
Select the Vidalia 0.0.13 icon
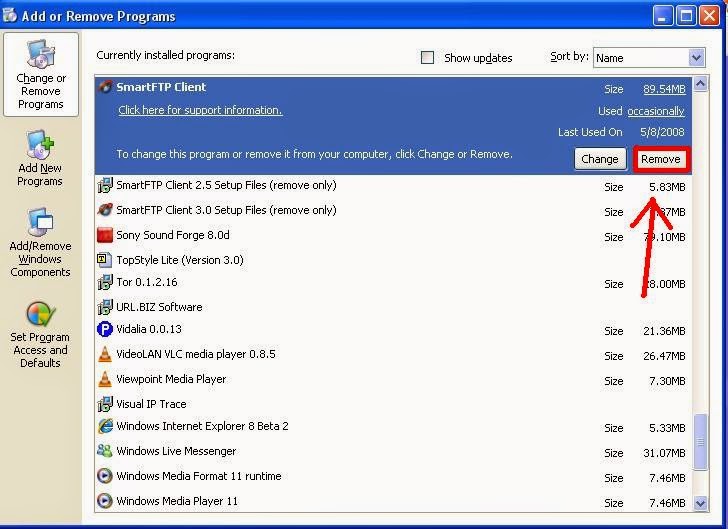pos(105,329)
